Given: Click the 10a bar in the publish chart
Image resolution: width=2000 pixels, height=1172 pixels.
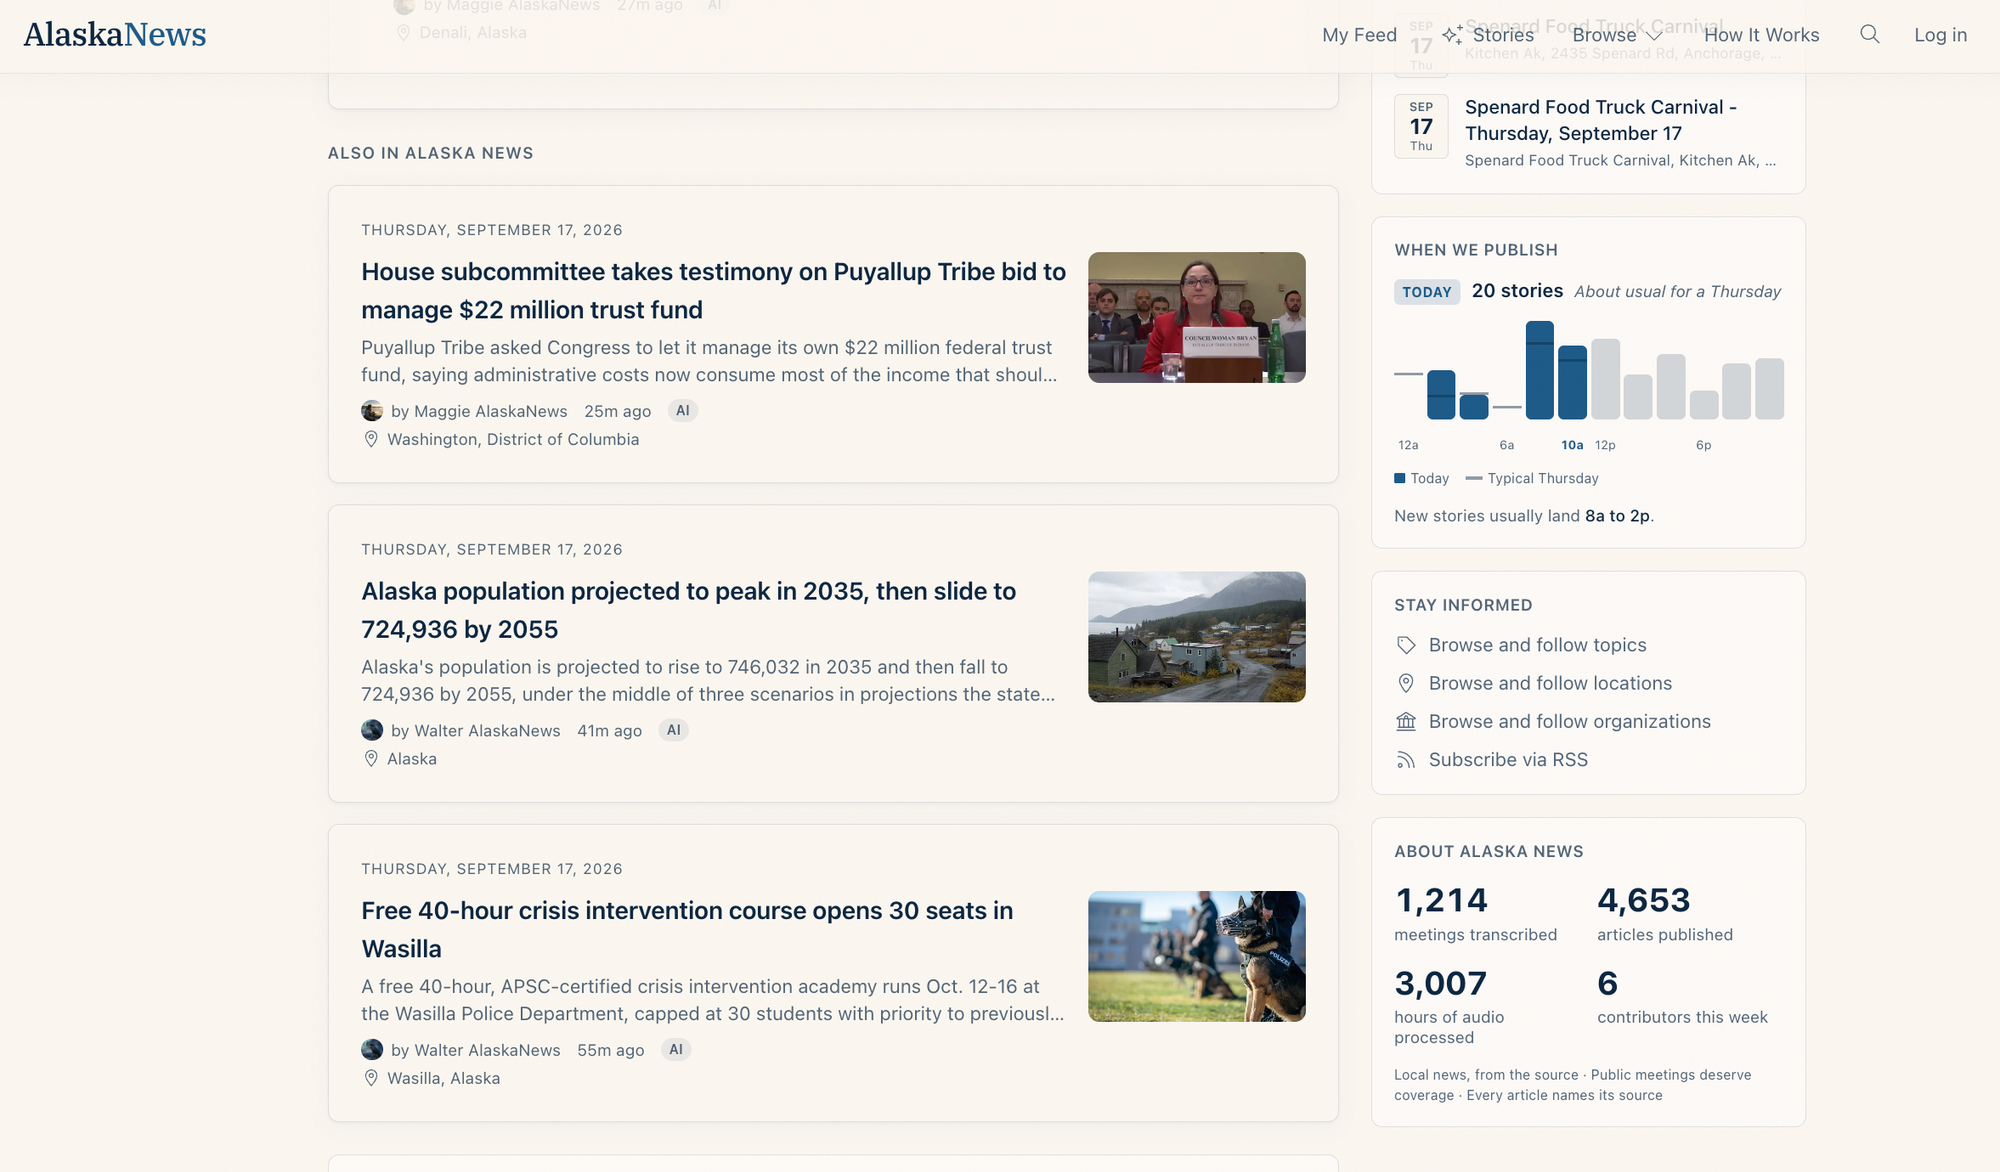Looking at the screenshot, I should tap(1572, 382).
